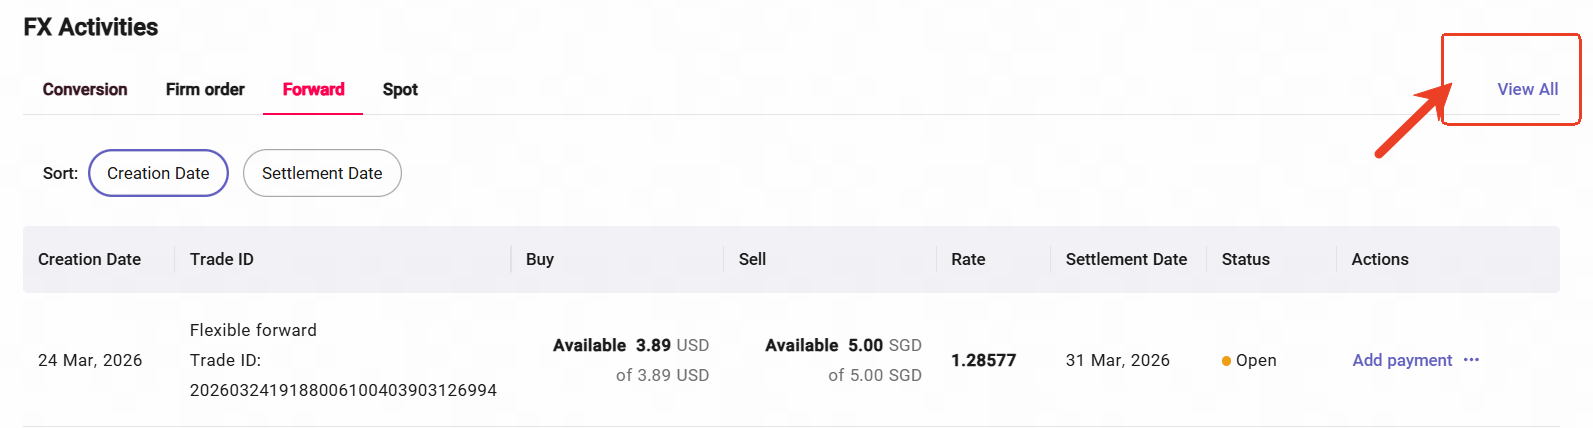
Task: Select the trade ID number text
Action: point(343,390)
